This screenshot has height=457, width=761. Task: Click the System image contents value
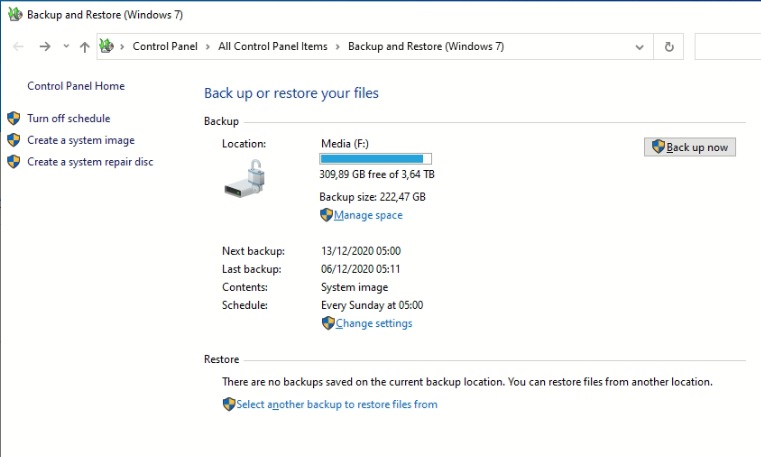click(355, 287)
